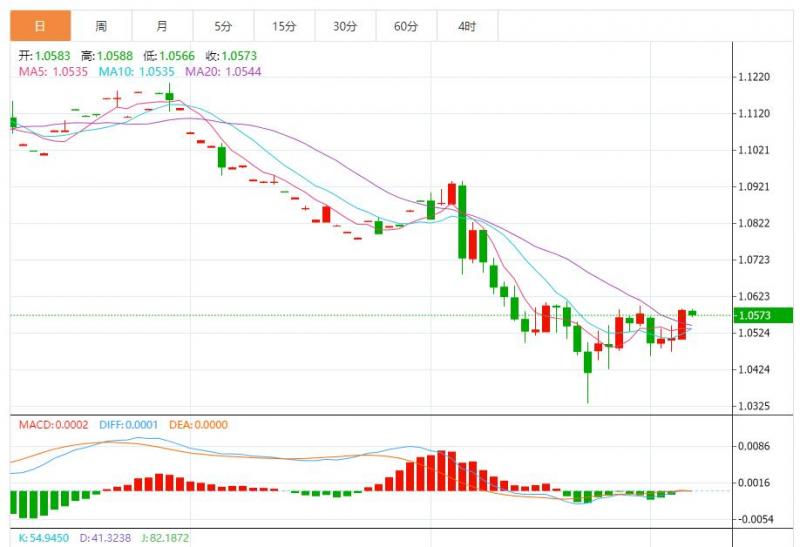
Task: Open the 15分 timeframe tab
Action: coord(284,26)
